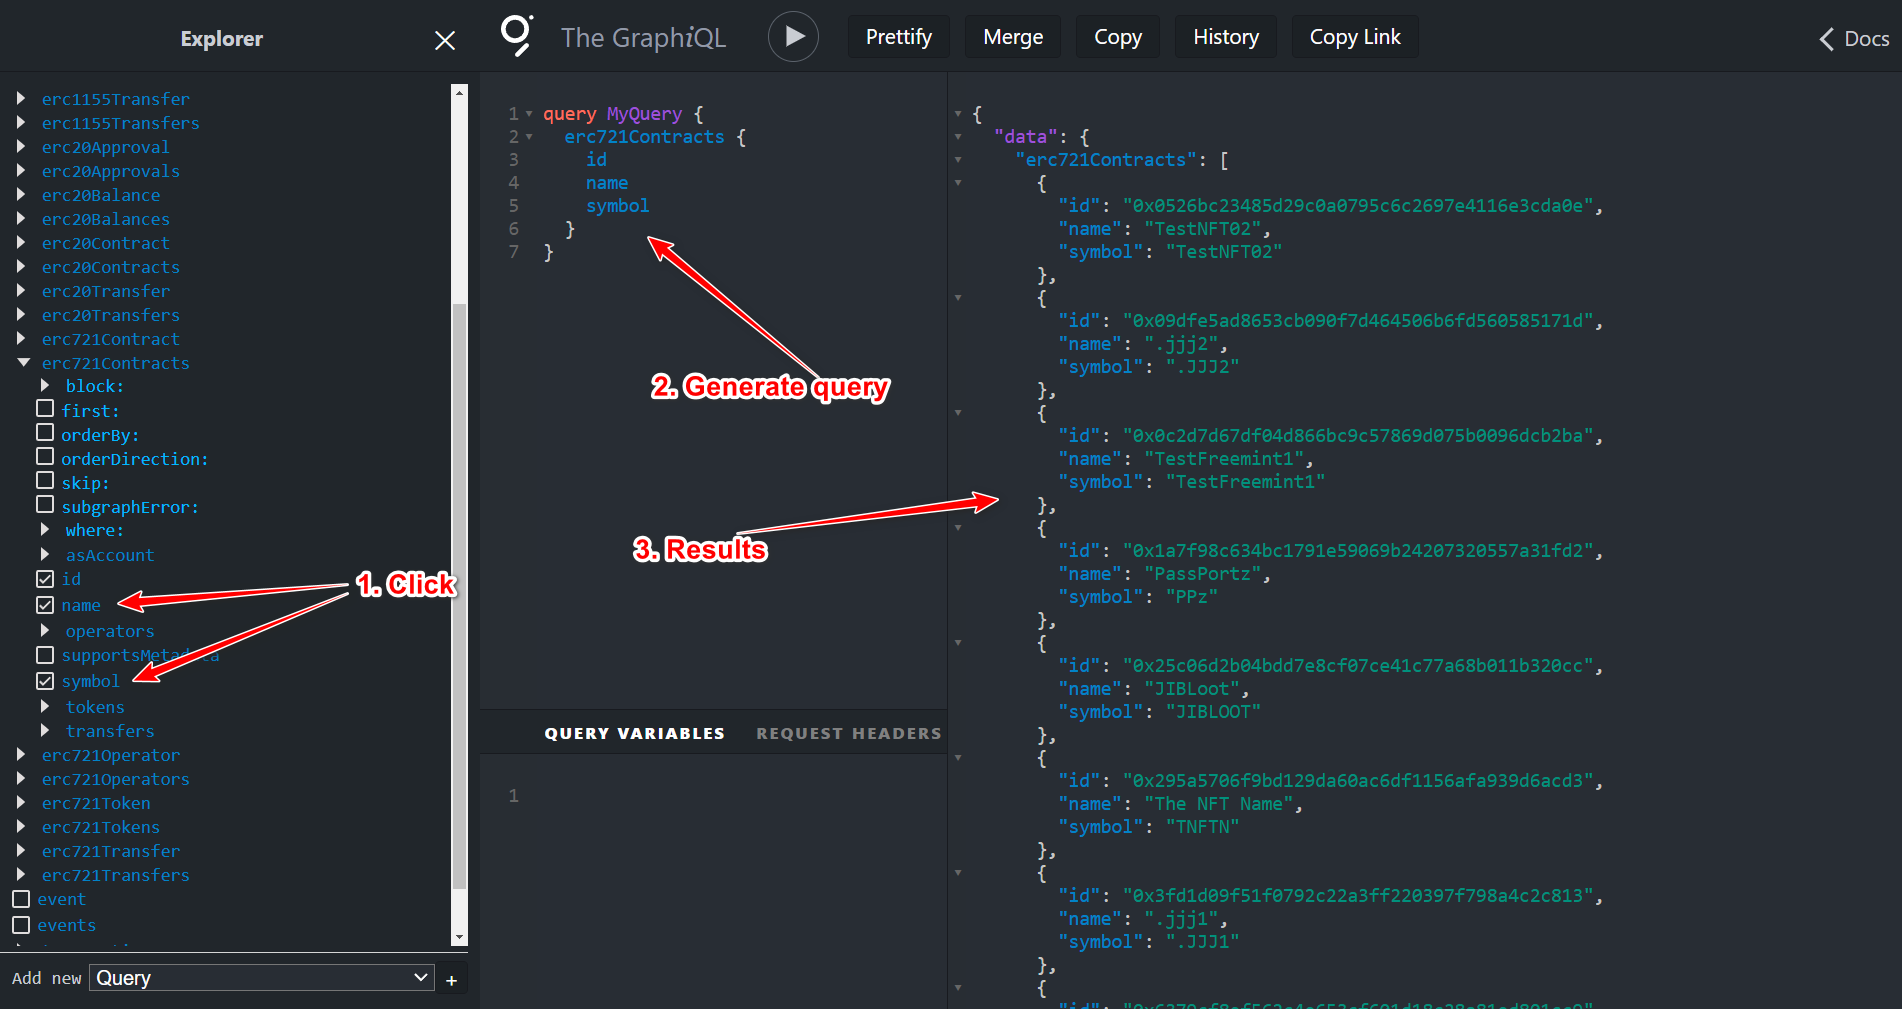Fold the erc721Contracts block at line 2
This screenshot has height=1009, width=1902.
pyautogui.click(x=529, y=137)
